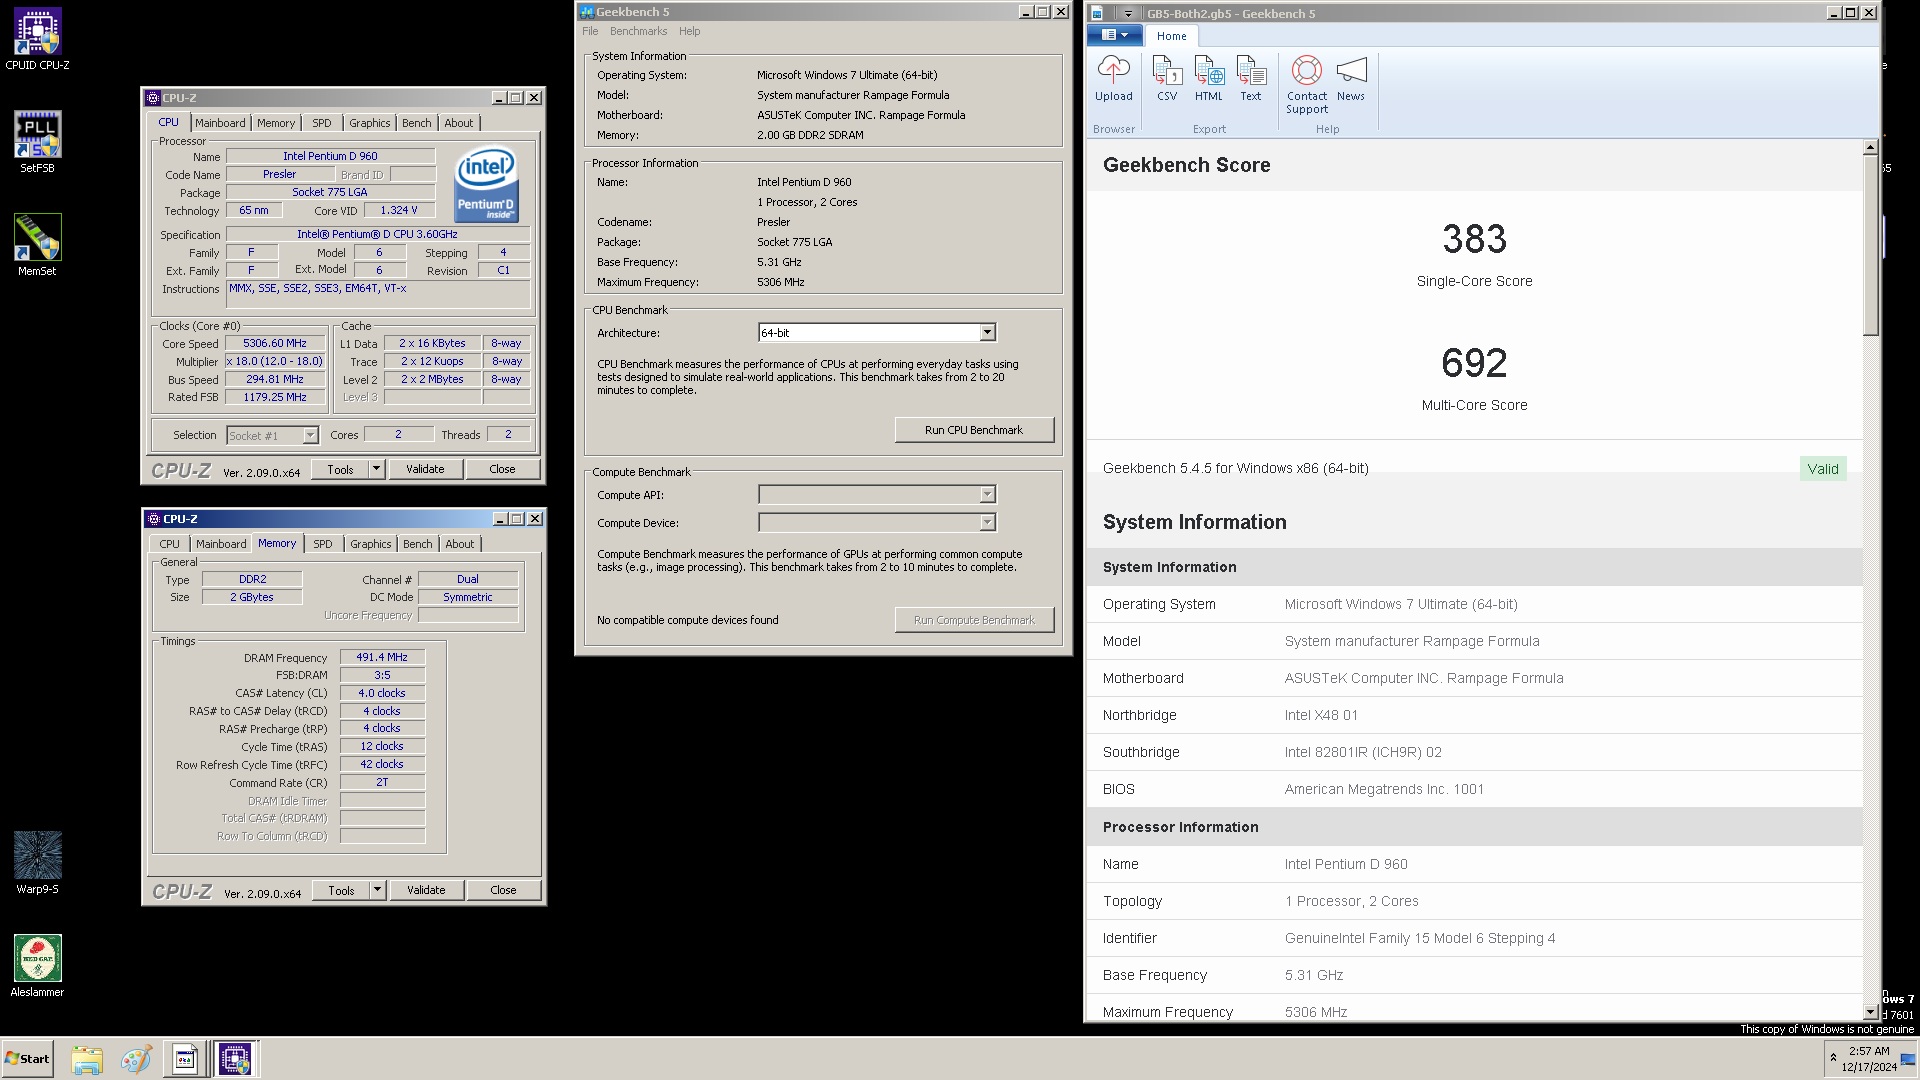Open Windows Explorer from the taskbar
Viewport: 1920px width, 1080px height.
click(87, 1059)
